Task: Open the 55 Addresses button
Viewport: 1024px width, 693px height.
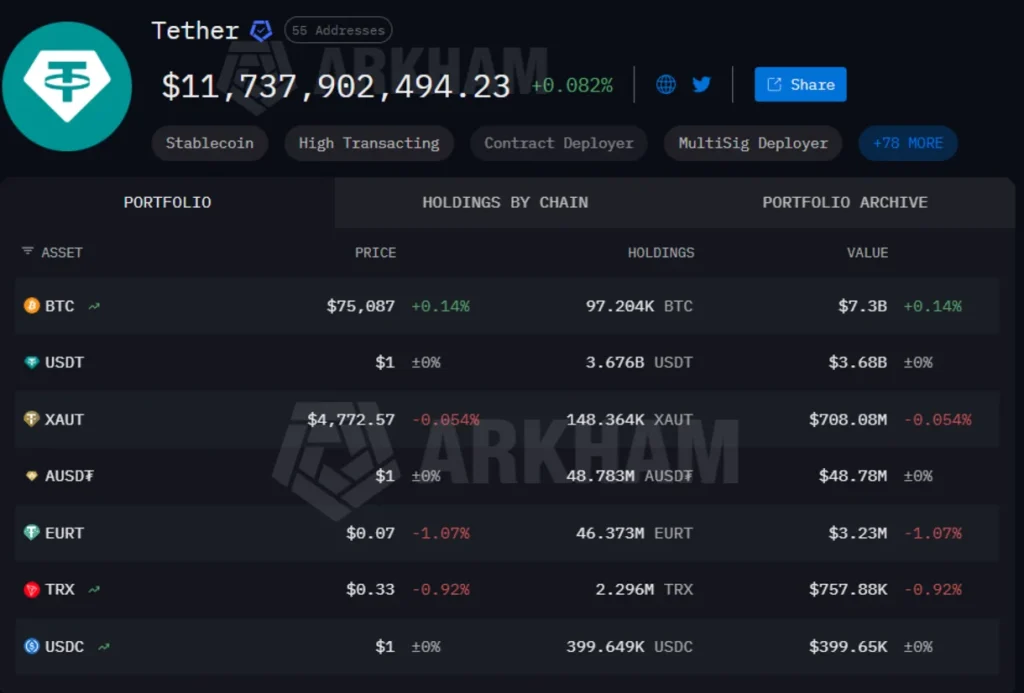Action: [x=337, y=30]
